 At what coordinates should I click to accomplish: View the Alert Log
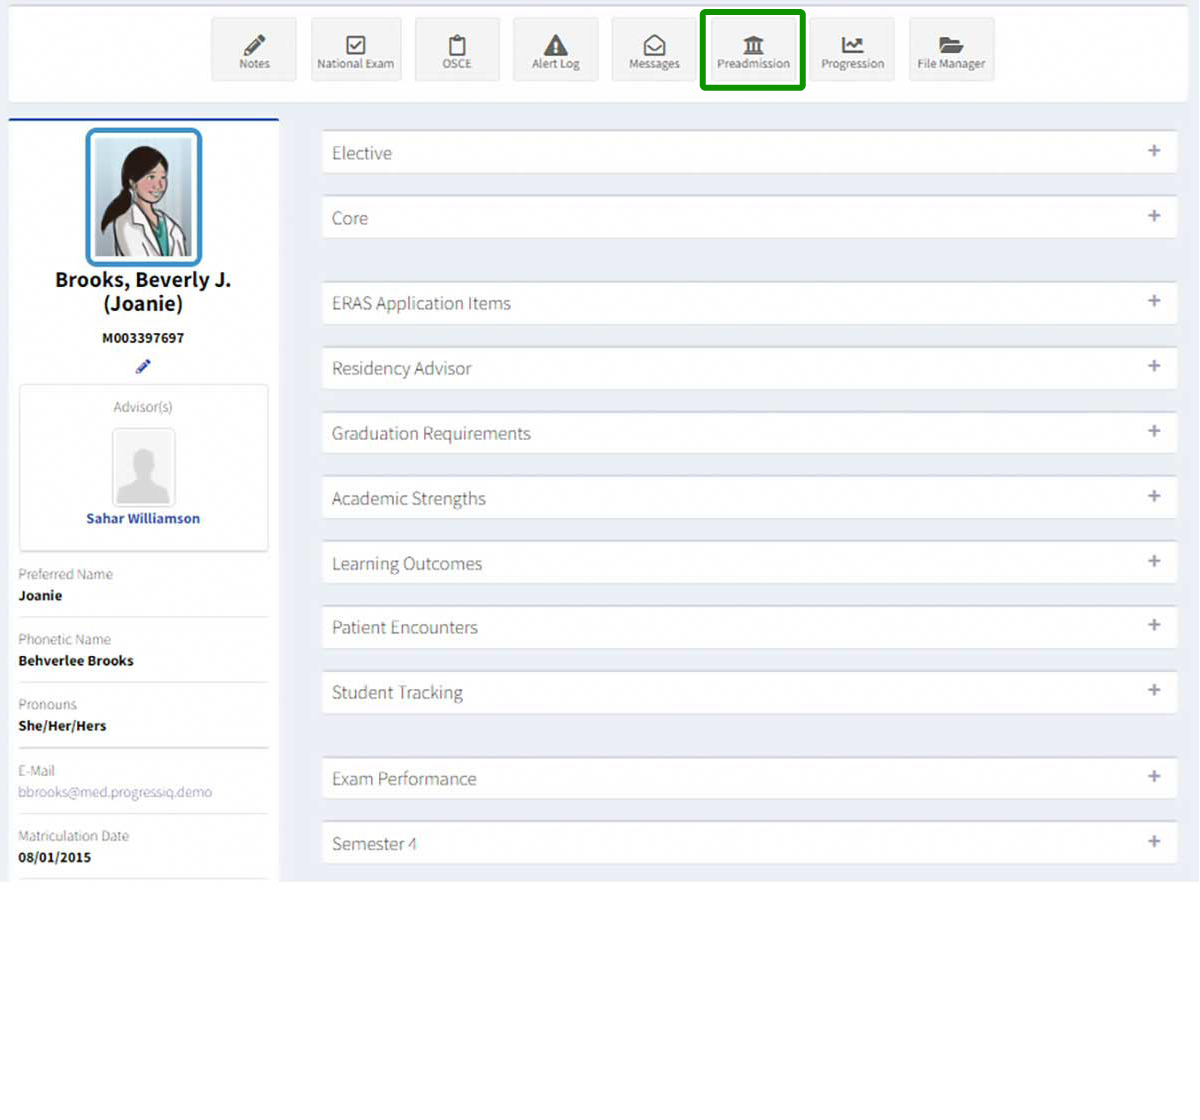coord(555,49)
